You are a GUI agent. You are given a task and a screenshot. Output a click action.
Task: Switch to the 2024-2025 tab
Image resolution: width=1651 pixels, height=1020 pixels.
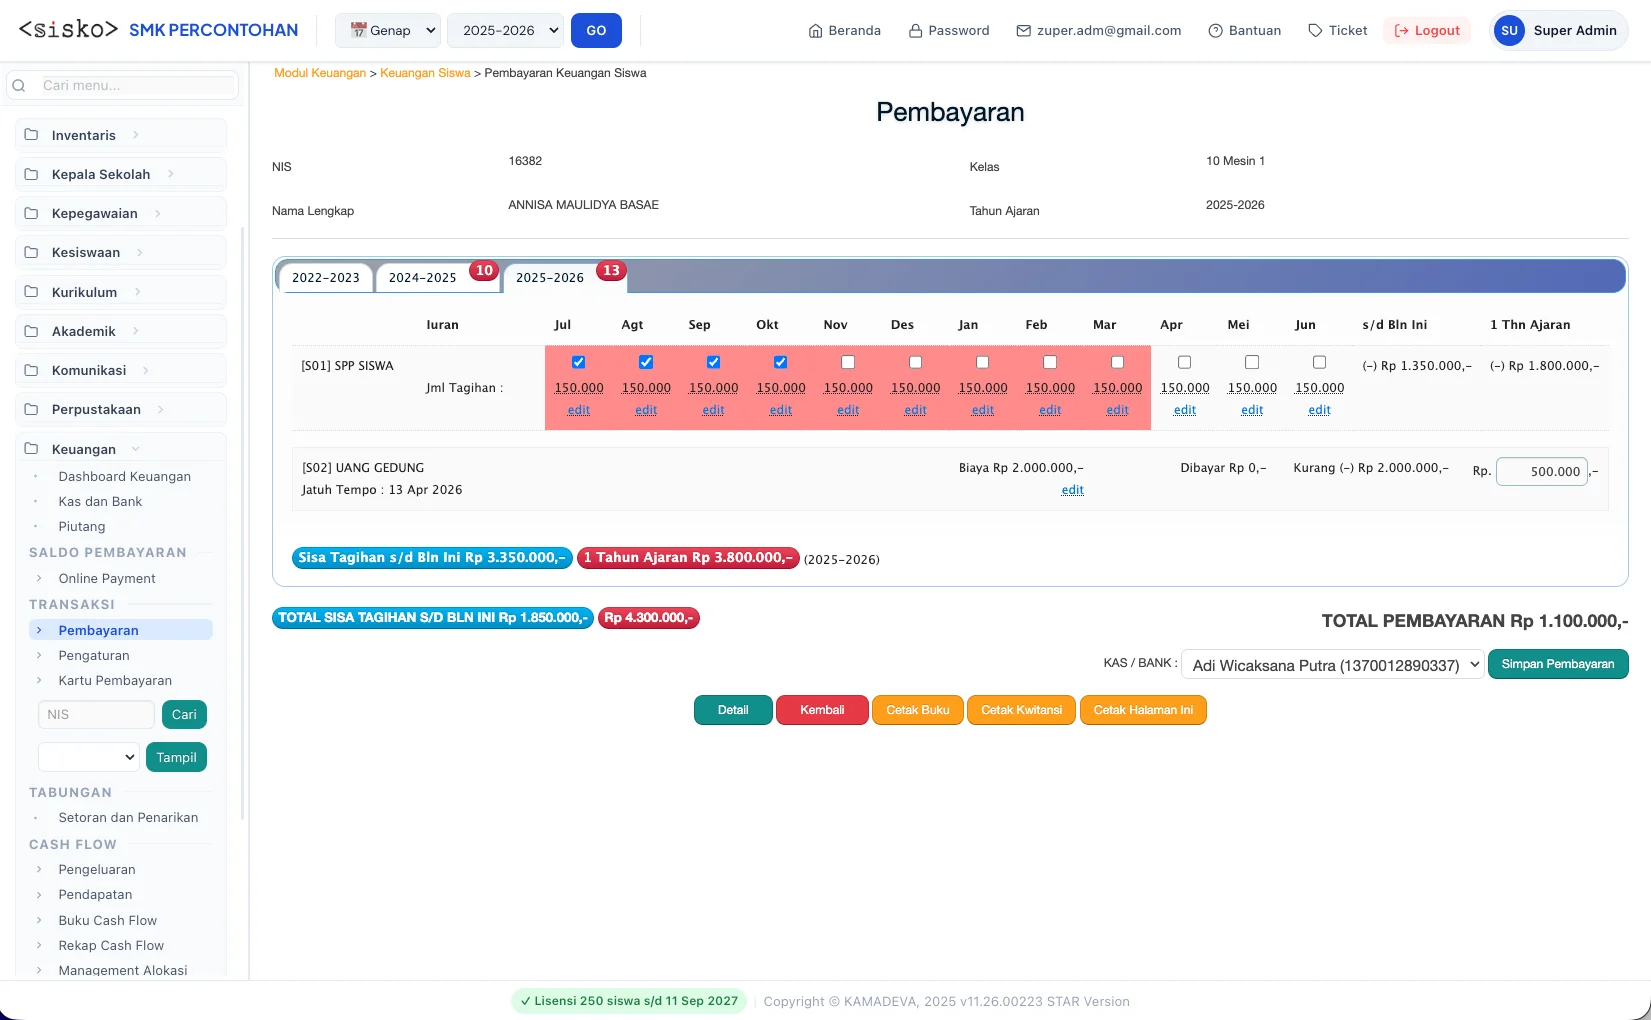[422, 278]
